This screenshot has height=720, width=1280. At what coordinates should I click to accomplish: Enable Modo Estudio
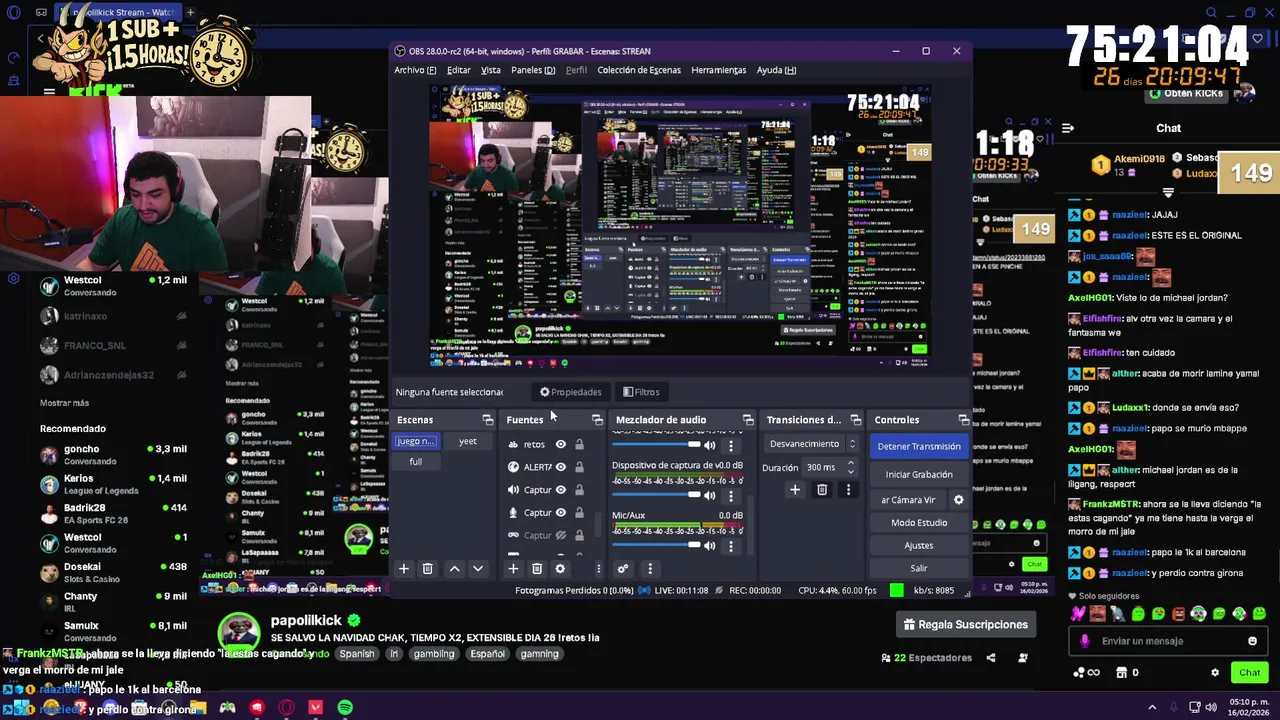(919, 523)
